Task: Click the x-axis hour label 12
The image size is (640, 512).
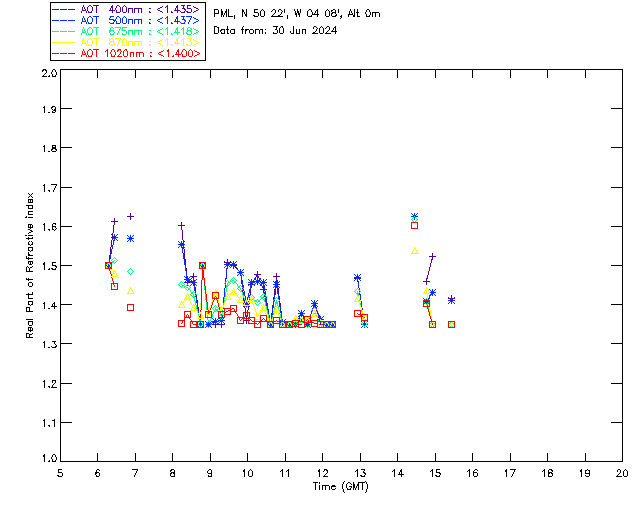Action: [322, 473]
